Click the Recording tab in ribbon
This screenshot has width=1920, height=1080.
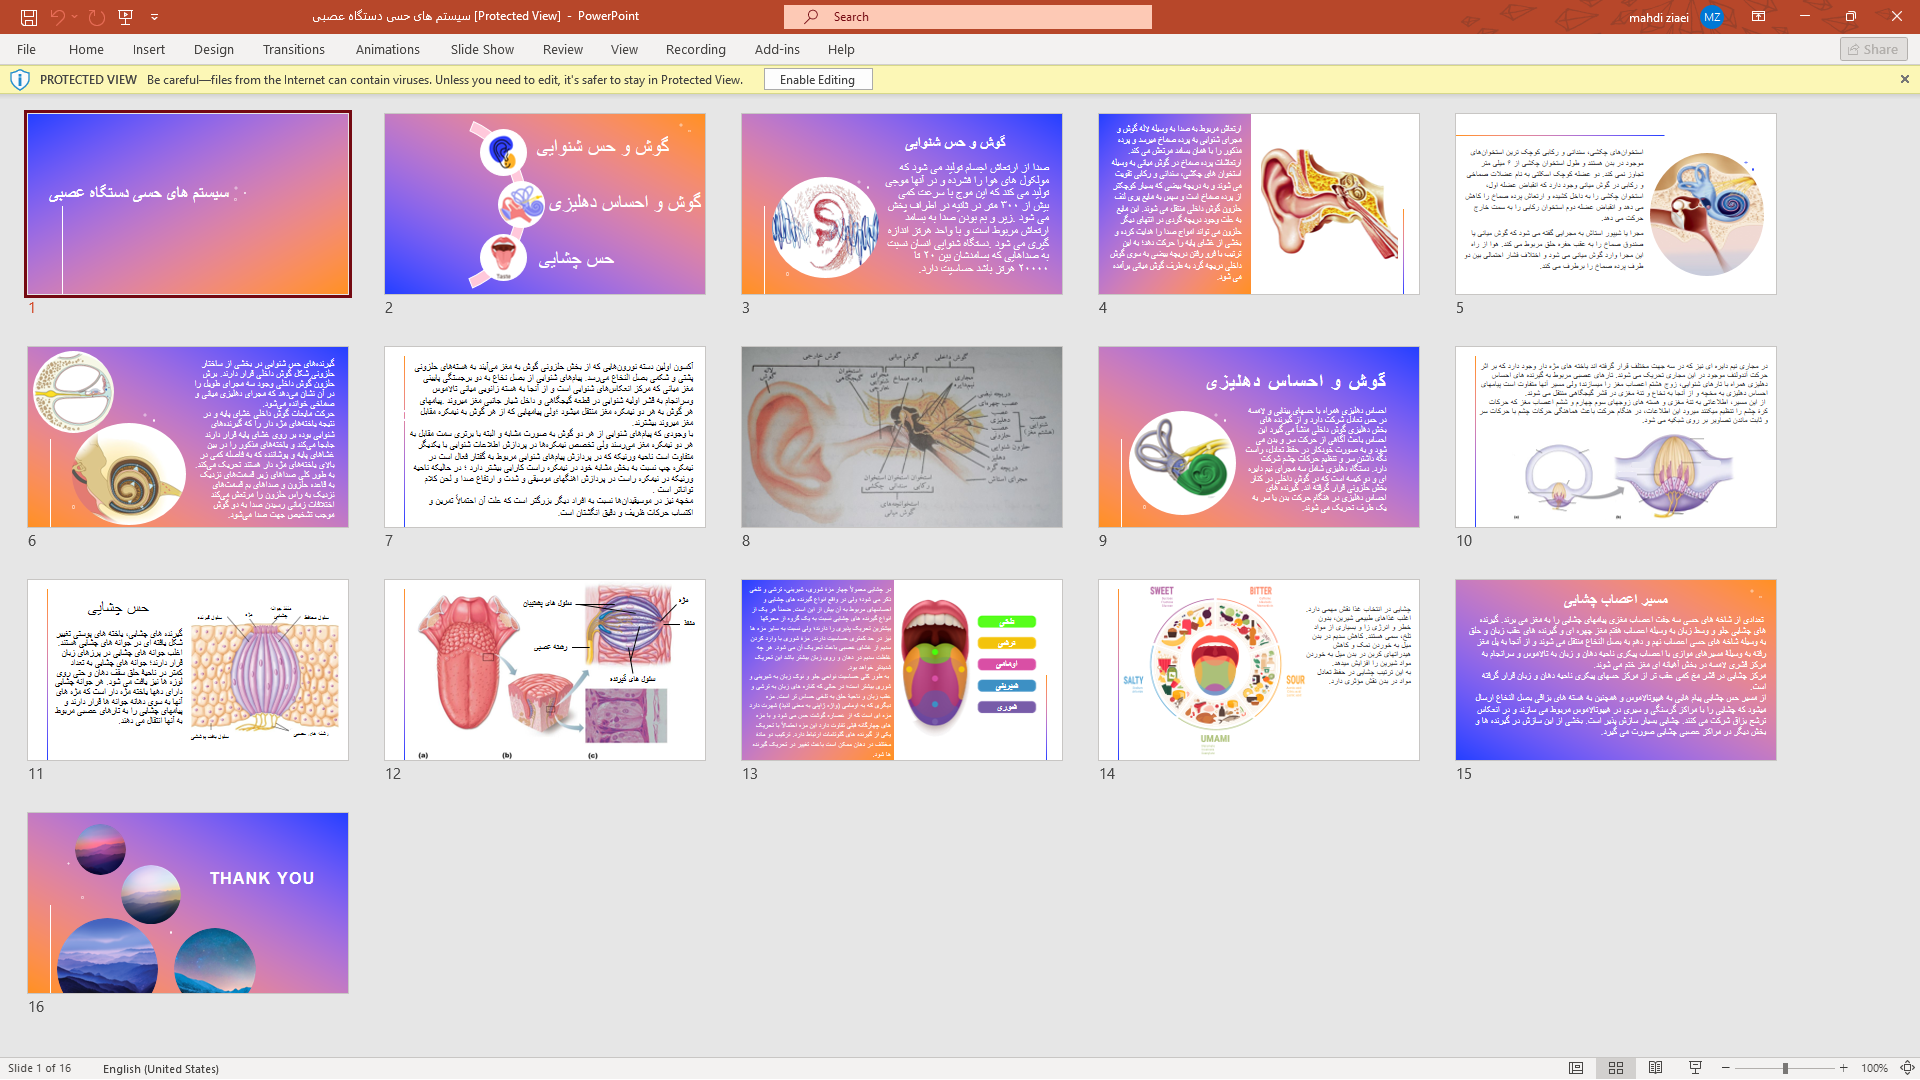click(696, 49)
